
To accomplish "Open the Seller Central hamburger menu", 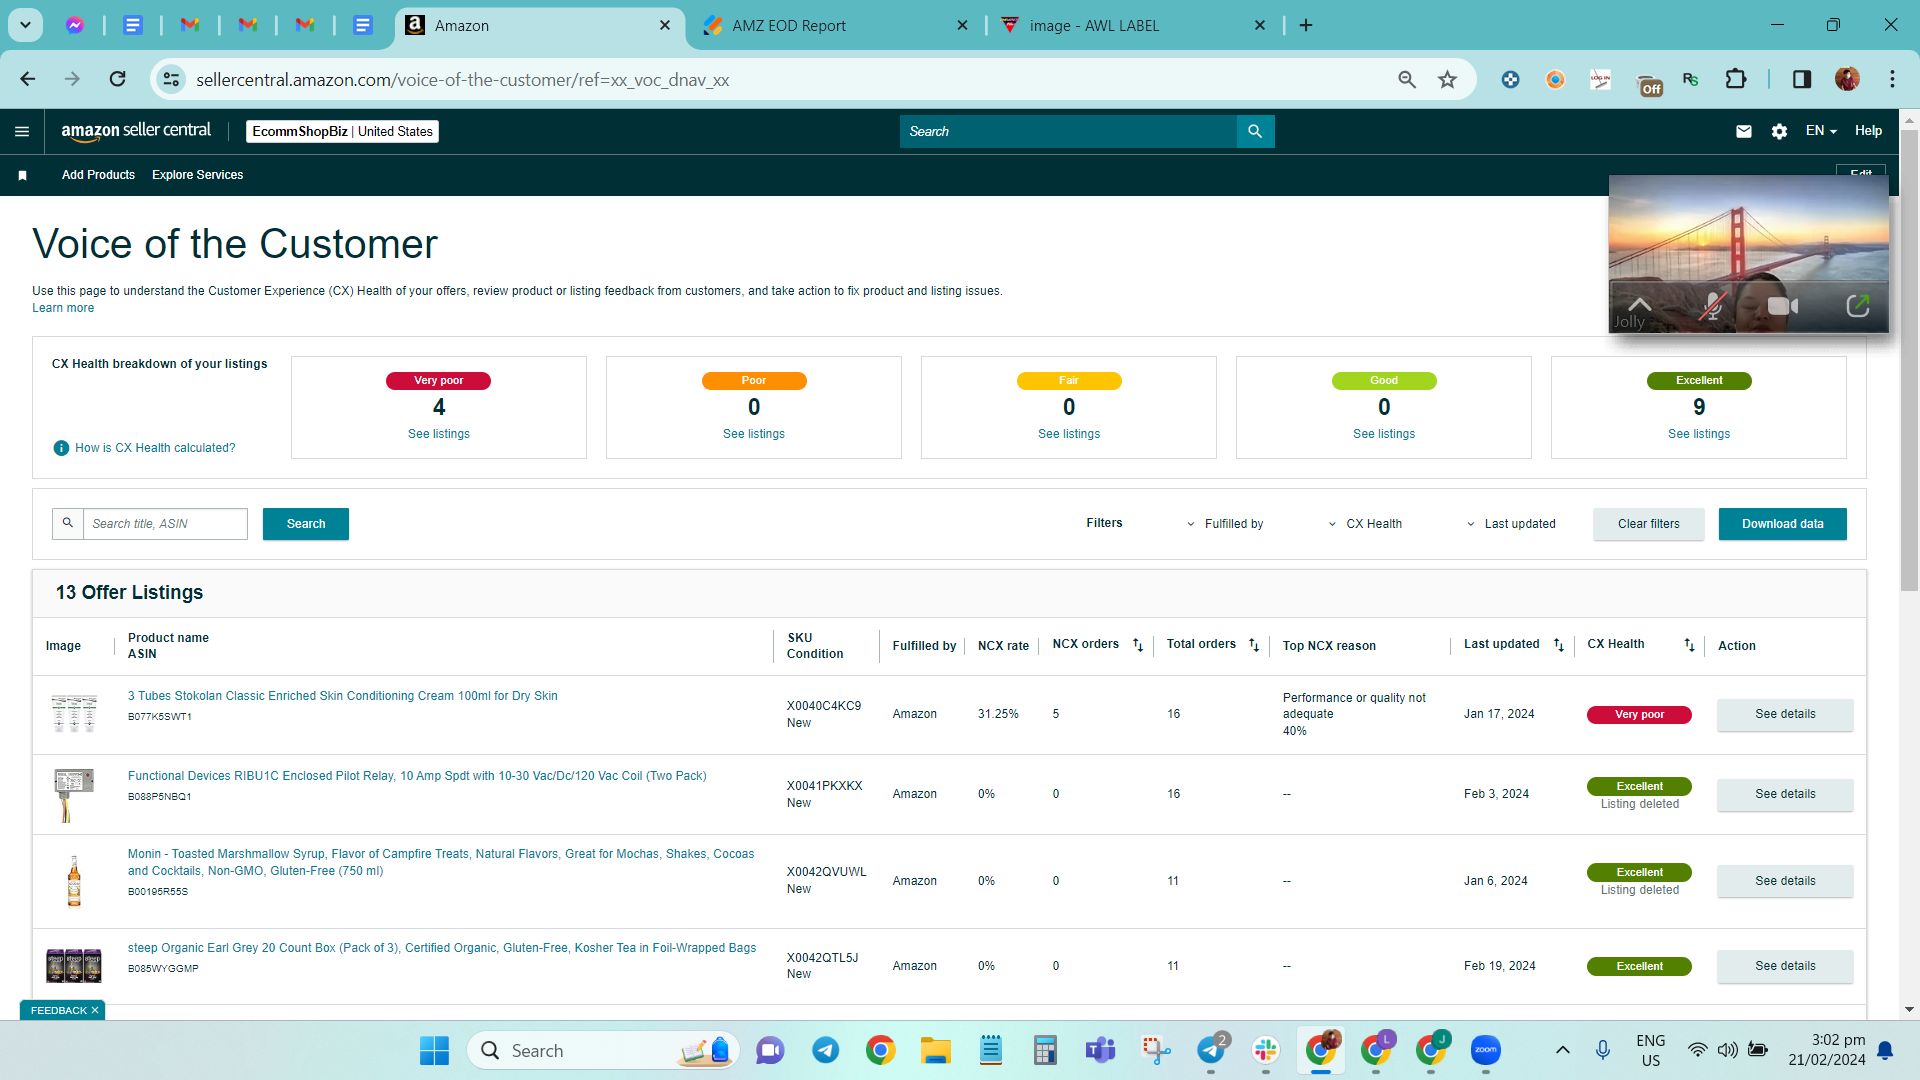I will (x=22, y=131).
